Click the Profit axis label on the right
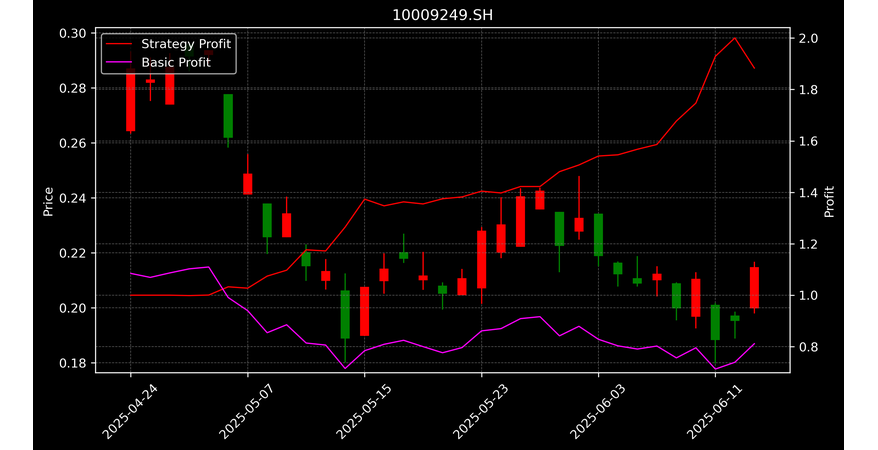The width and height of the screenshot is (878, 450). (x=829, y=201)
